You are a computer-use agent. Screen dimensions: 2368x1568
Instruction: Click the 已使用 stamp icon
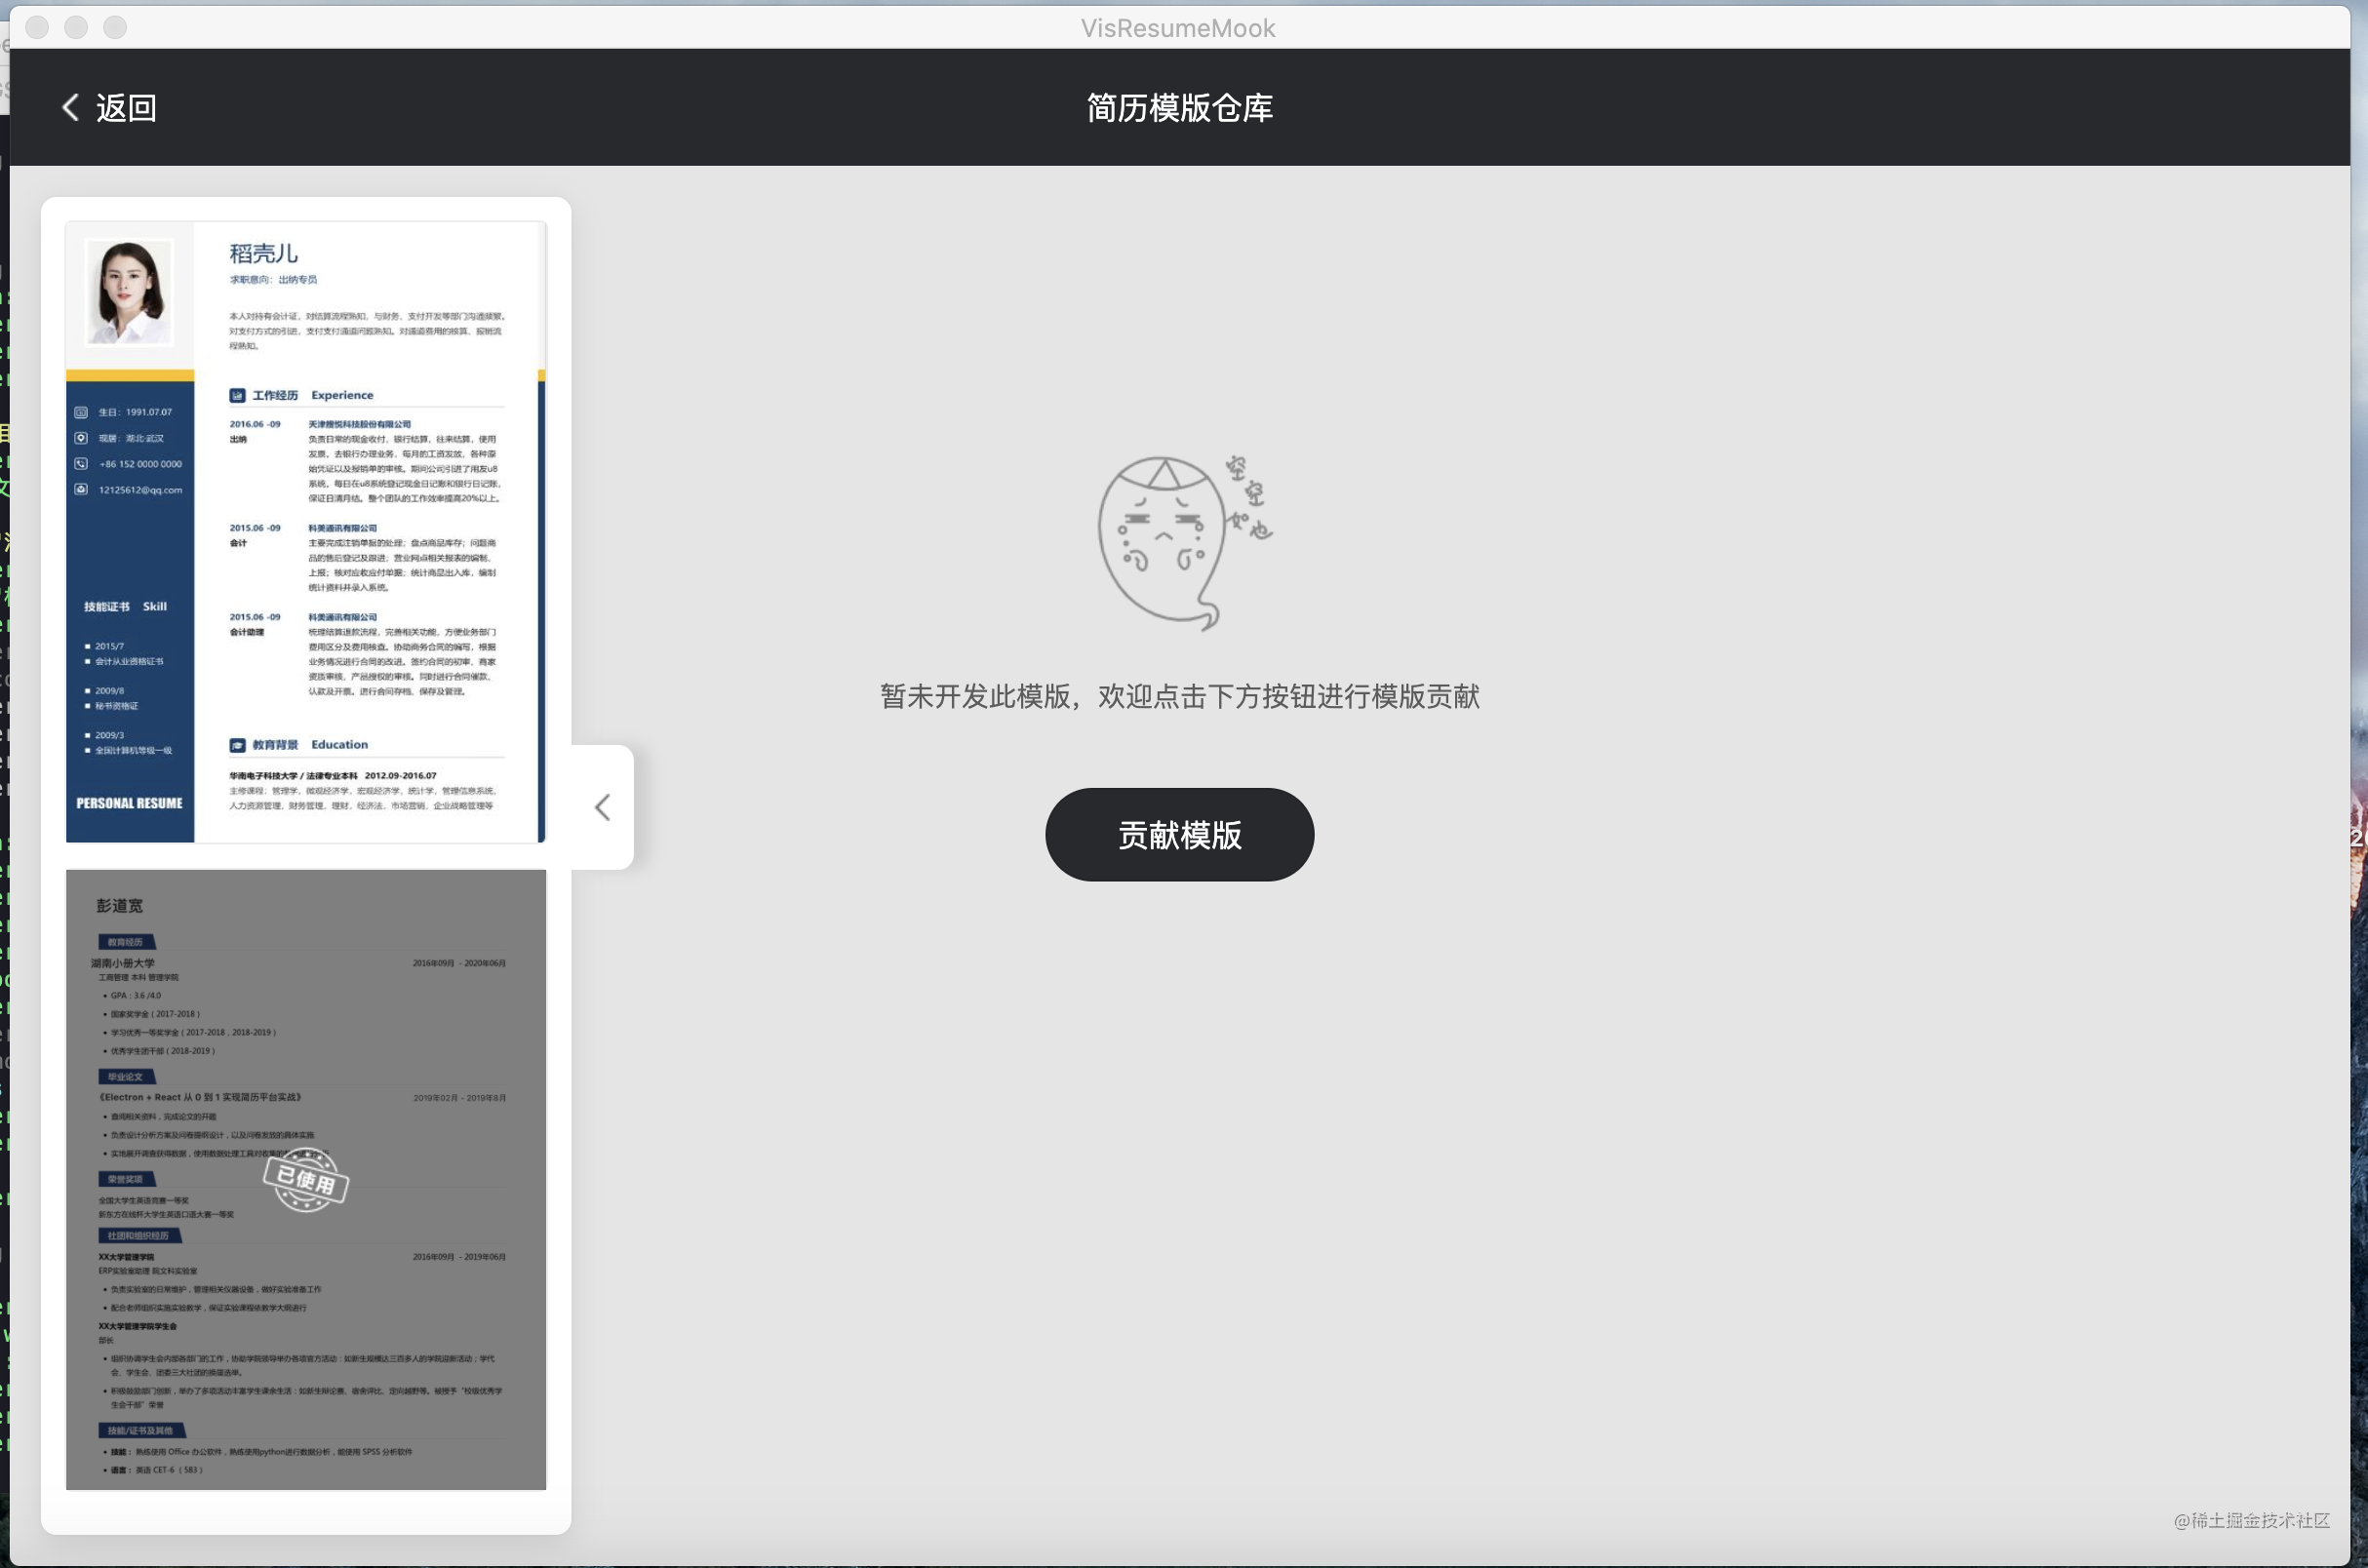tap(306, 1180)
